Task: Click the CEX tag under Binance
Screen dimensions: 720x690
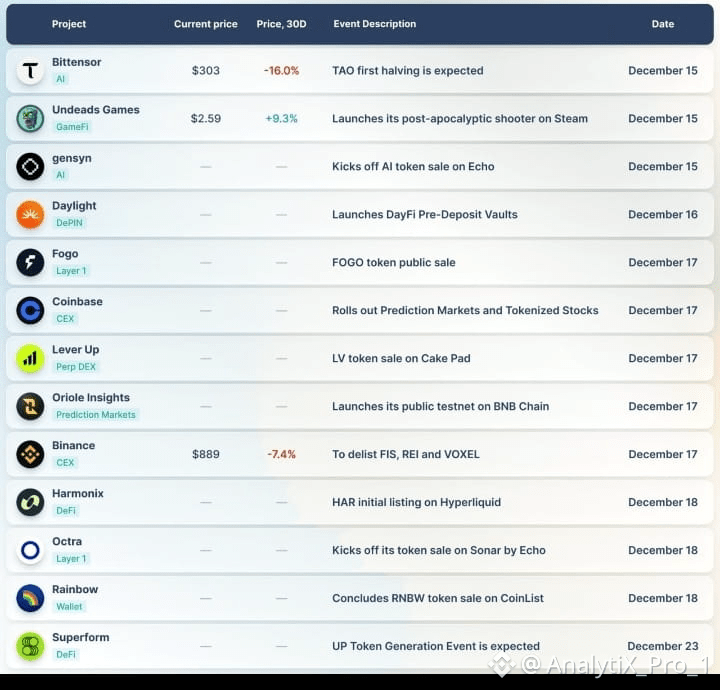Action: [65, 463]
